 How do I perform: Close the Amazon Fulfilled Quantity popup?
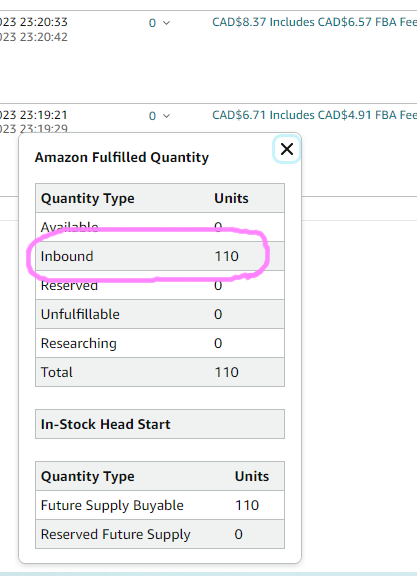click(287, 149)
